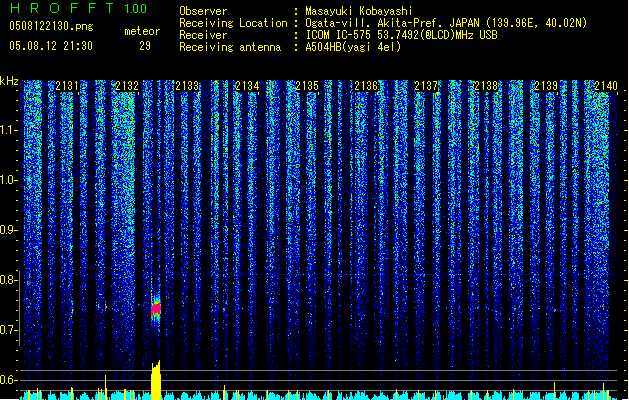The height and width of the screenshot is (400, 629).
Task: Click the tall yellow signal bar
Action: click(156, 380)
